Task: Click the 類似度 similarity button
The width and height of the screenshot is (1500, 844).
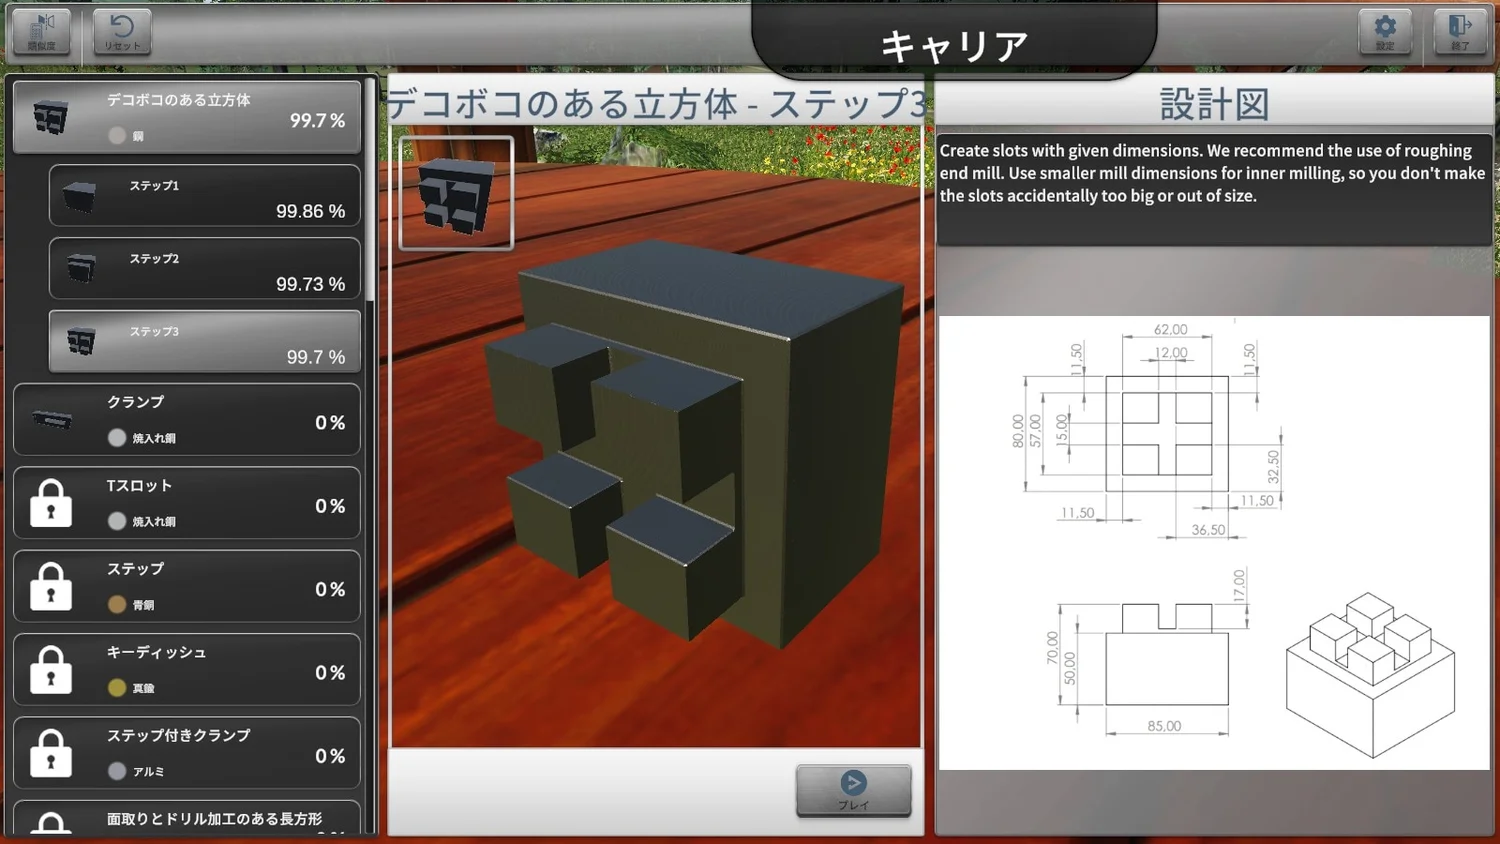Action: tap(41, 31)
